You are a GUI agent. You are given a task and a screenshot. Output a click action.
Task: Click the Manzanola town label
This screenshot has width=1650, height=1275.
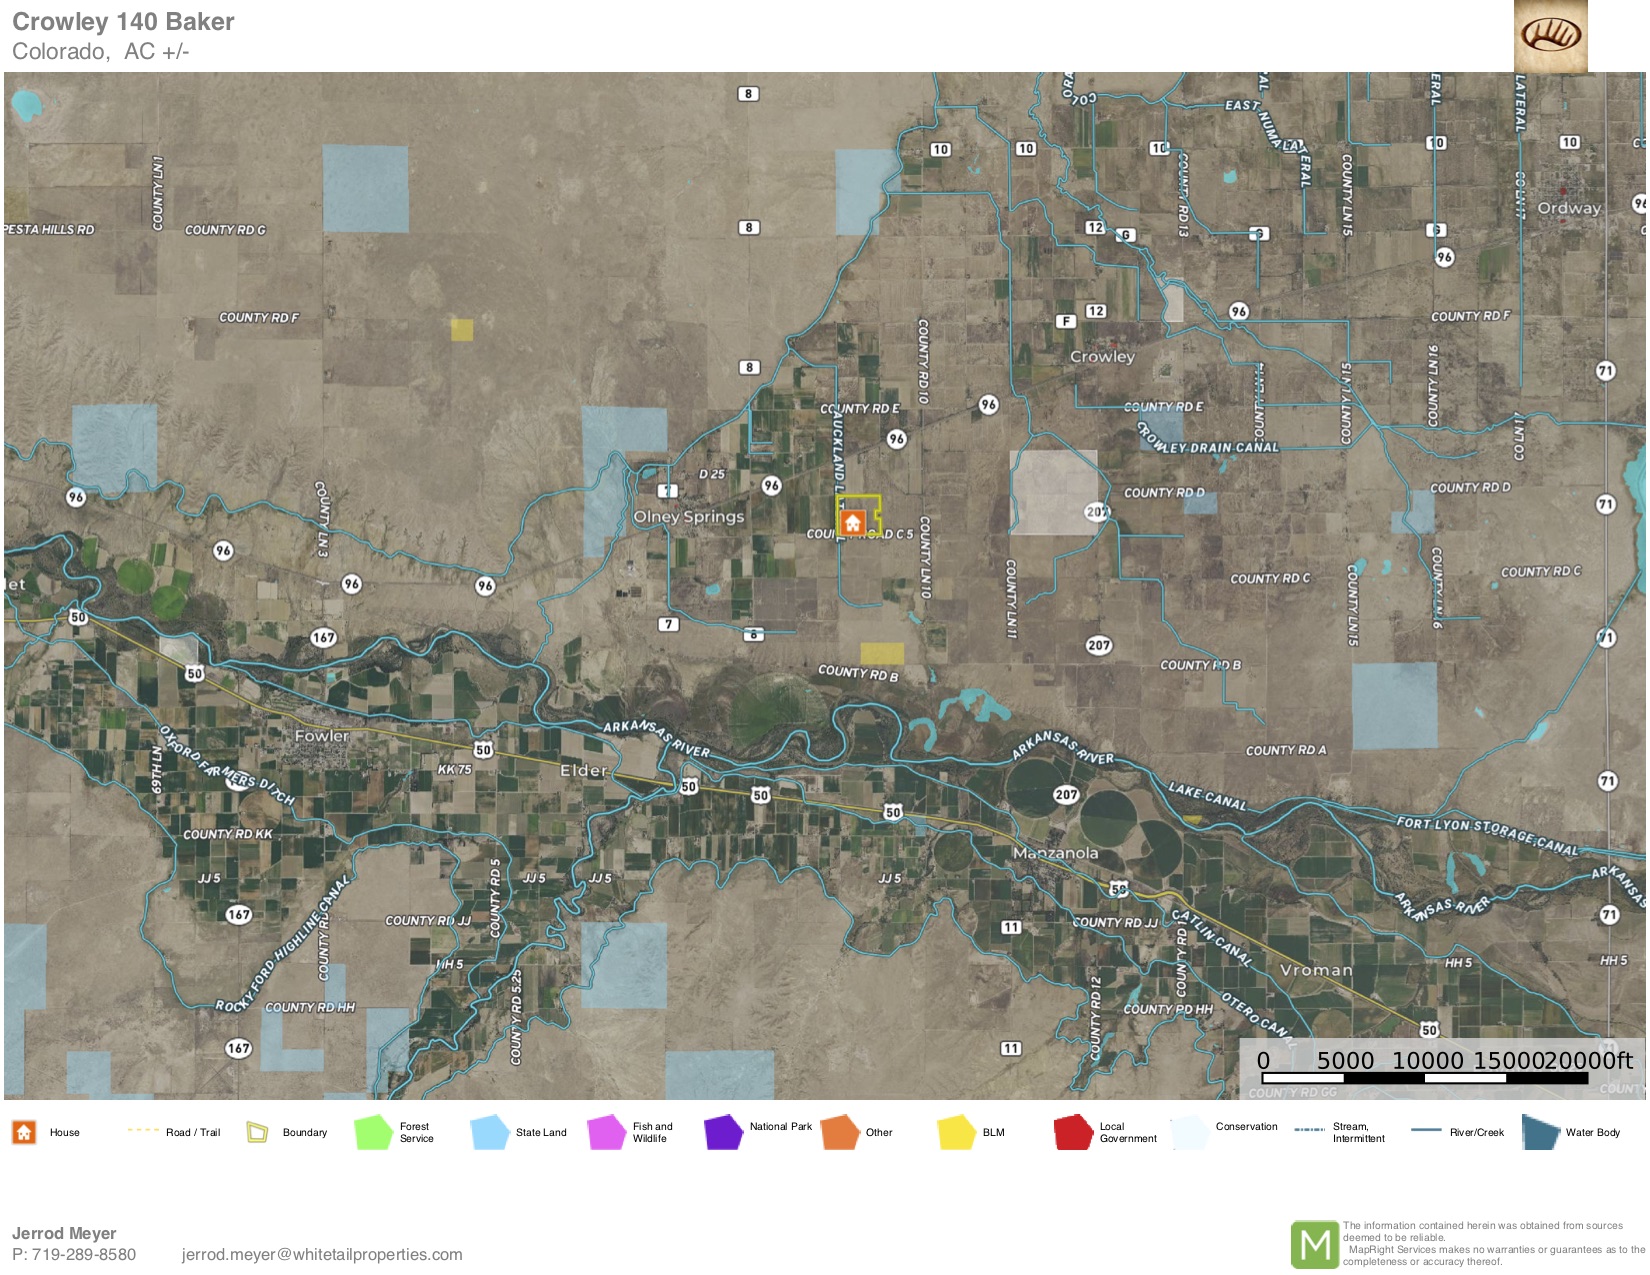(1055, 853)
